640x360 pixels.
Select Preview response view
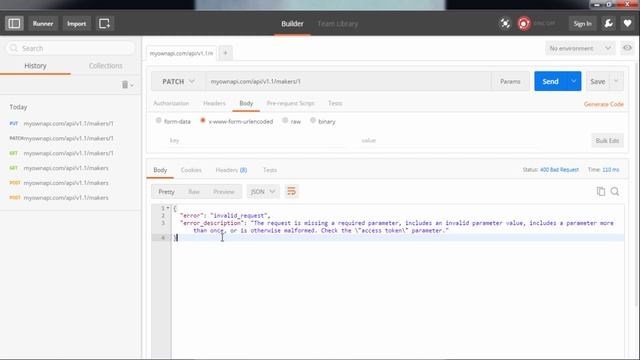[224, 191]
